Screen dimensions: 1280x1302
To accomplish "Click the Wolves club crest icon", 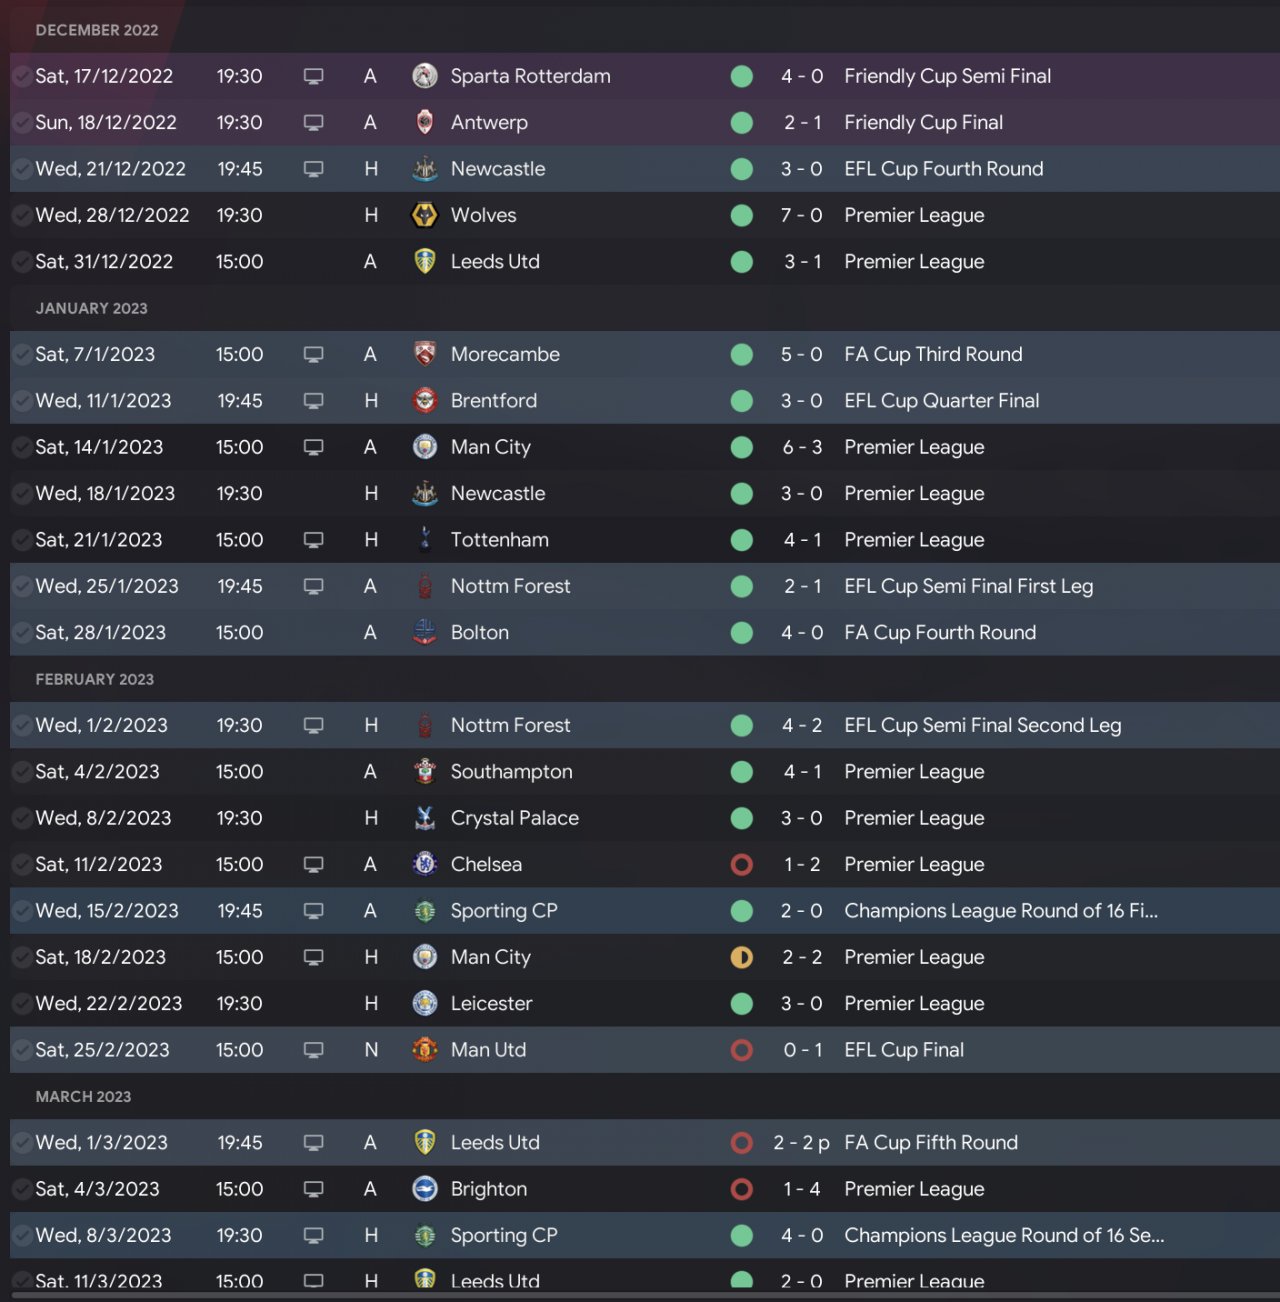I will tap(425, 215).
